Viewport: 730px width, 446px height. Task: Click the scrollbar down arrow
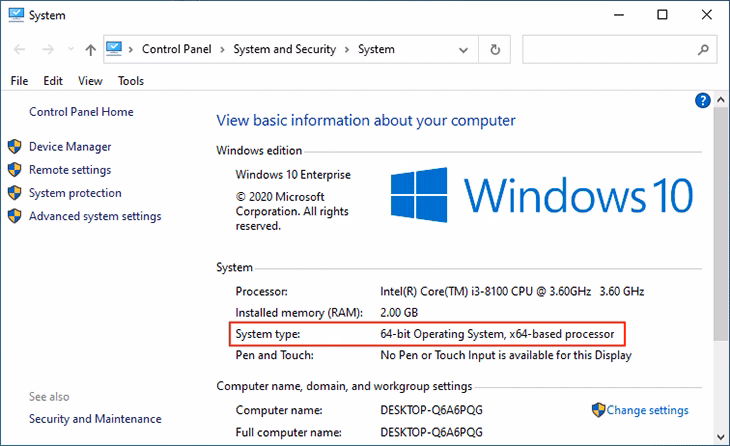pos(721,437)
